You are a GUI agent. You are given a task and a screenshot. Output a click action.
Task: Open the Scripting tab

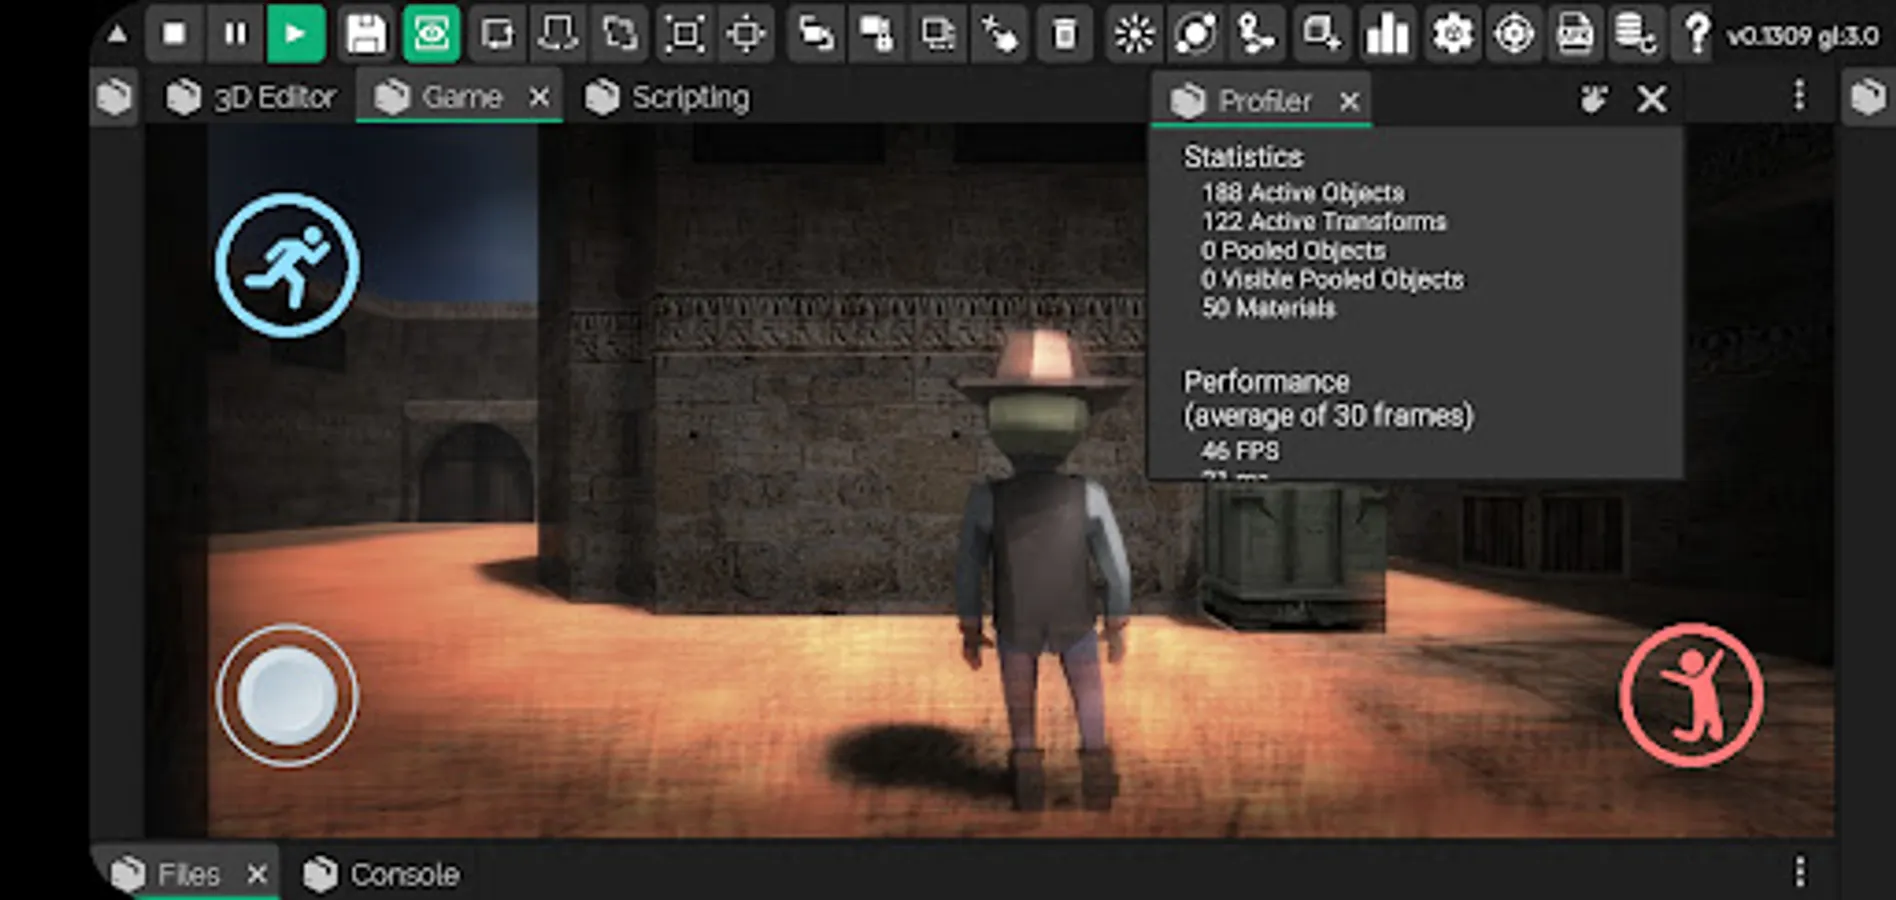[667, 97]
